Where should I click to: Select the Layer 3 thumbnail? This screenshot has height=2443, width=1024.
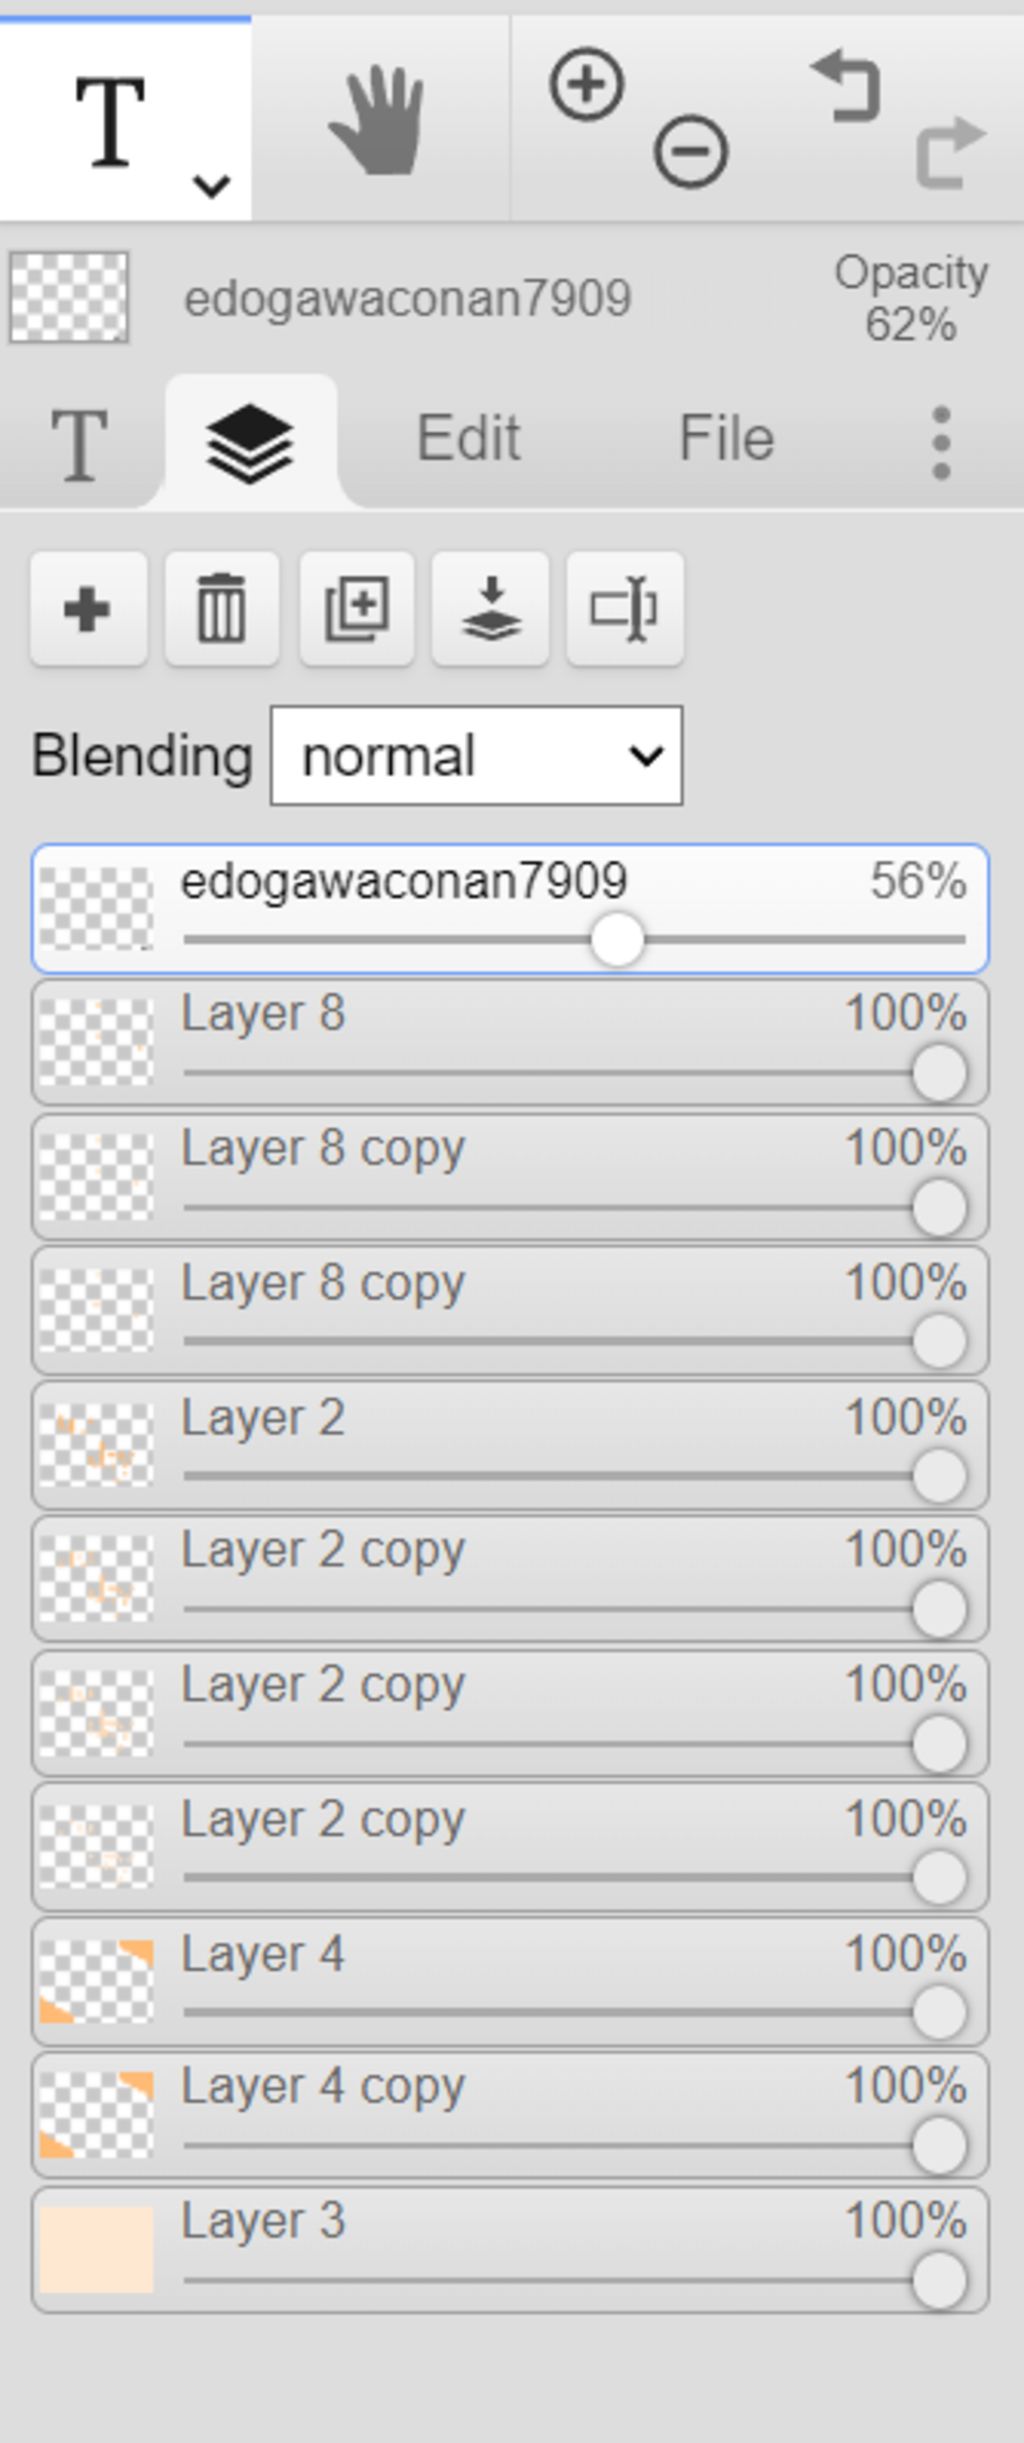click(x=96, y=2249)
